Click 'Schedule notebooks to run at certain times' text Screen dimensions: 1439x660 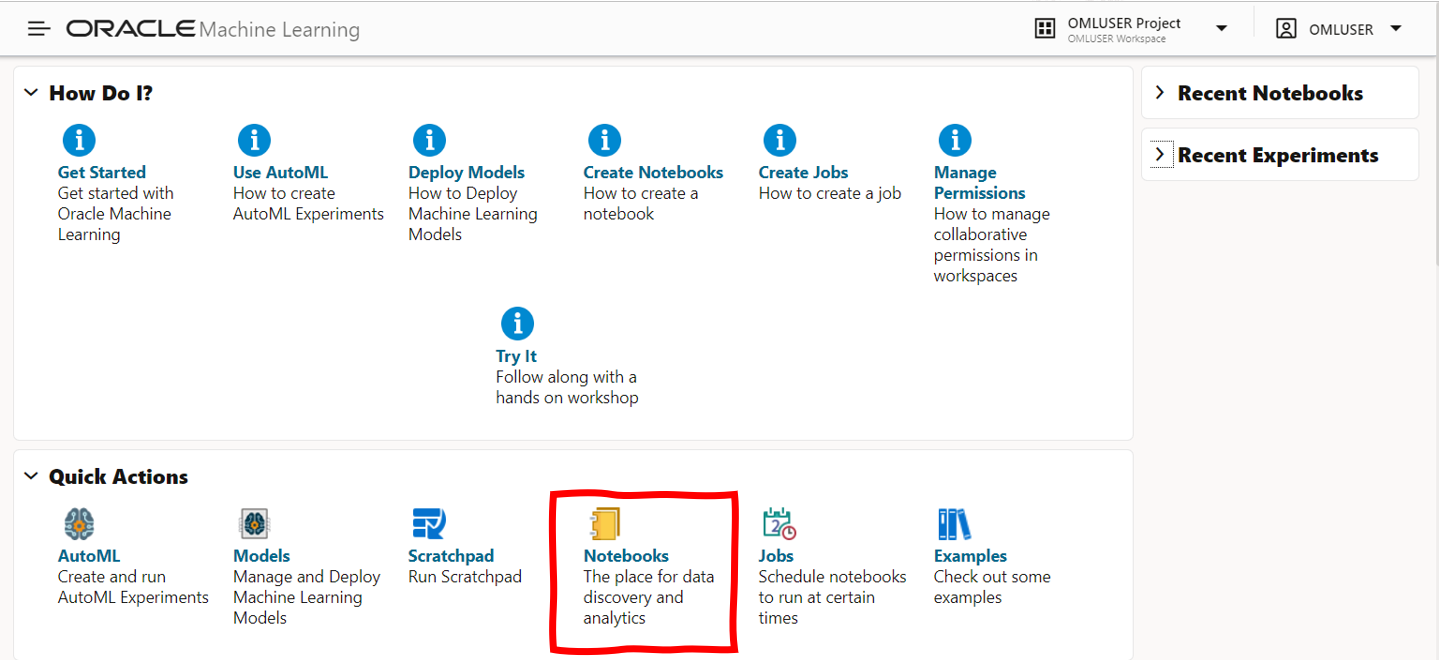coord(832,597)
